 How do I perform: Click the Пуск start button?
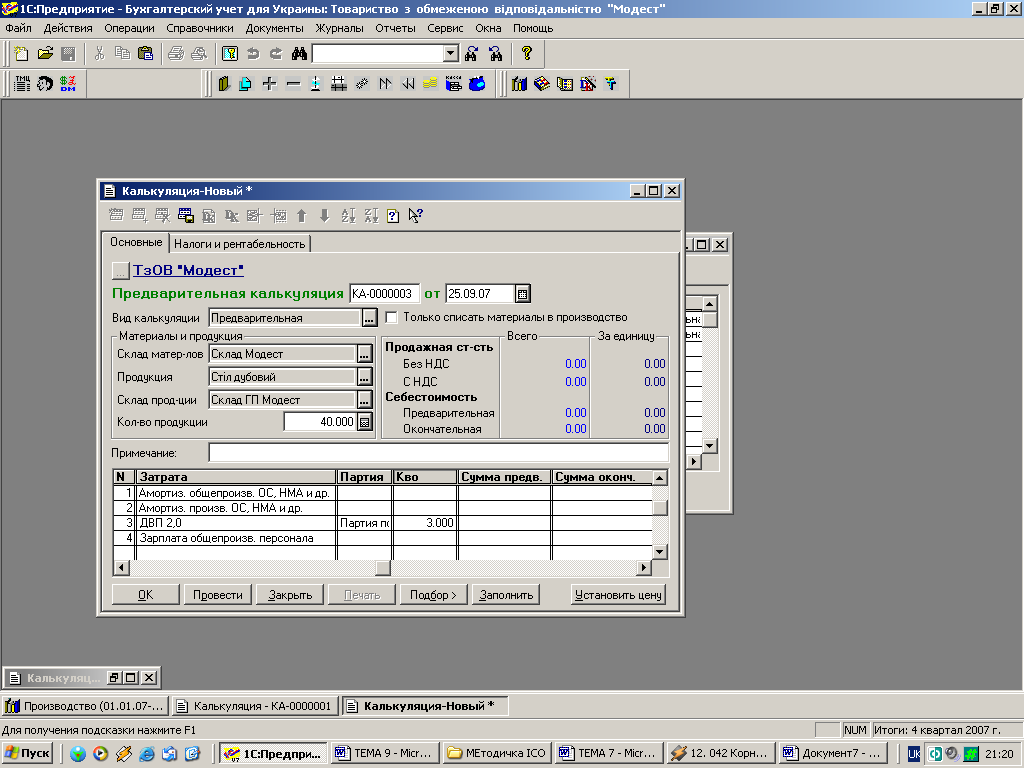27,754
